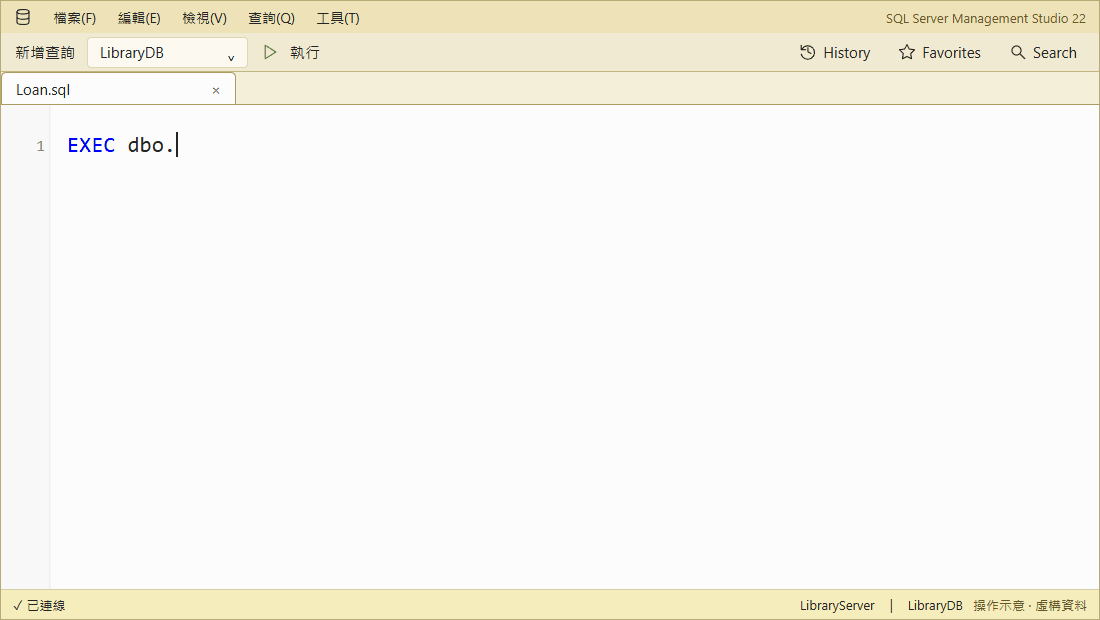1100x620 pixels.
Task: Click 操作示意 · 虛構資料 status text
Action: (1029, 605)
